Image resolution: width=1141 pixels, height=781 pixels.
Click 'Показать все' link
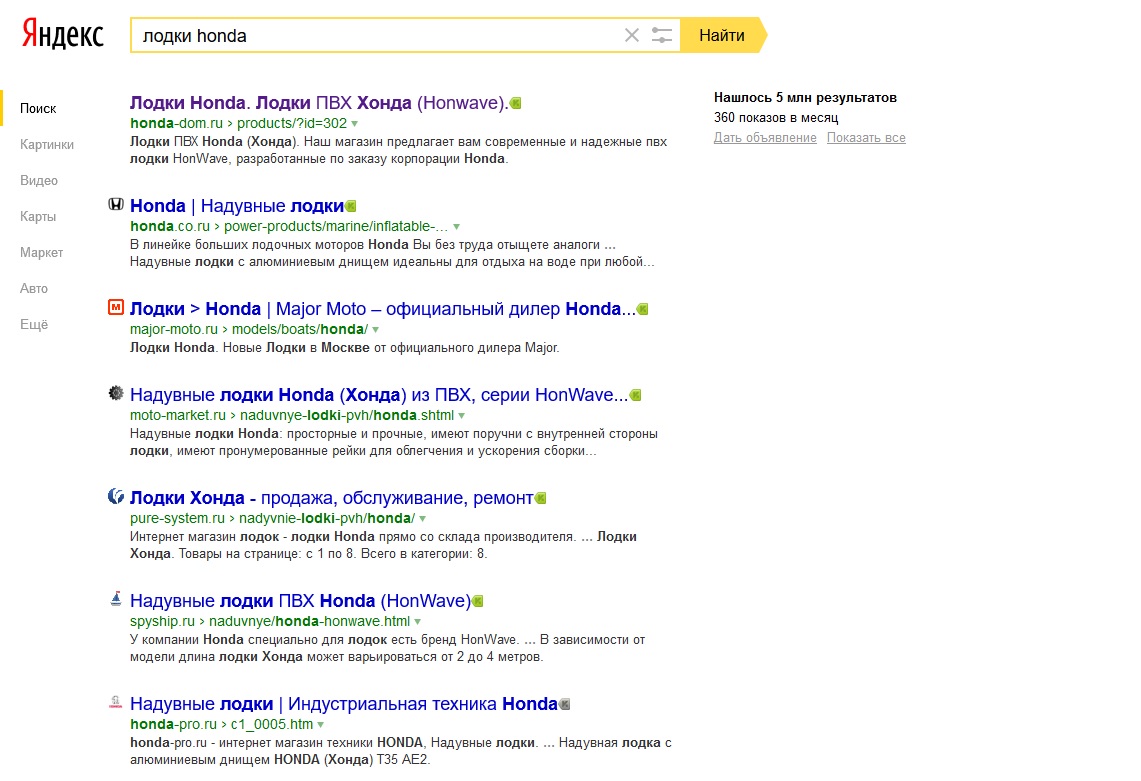tap(866, 138)
